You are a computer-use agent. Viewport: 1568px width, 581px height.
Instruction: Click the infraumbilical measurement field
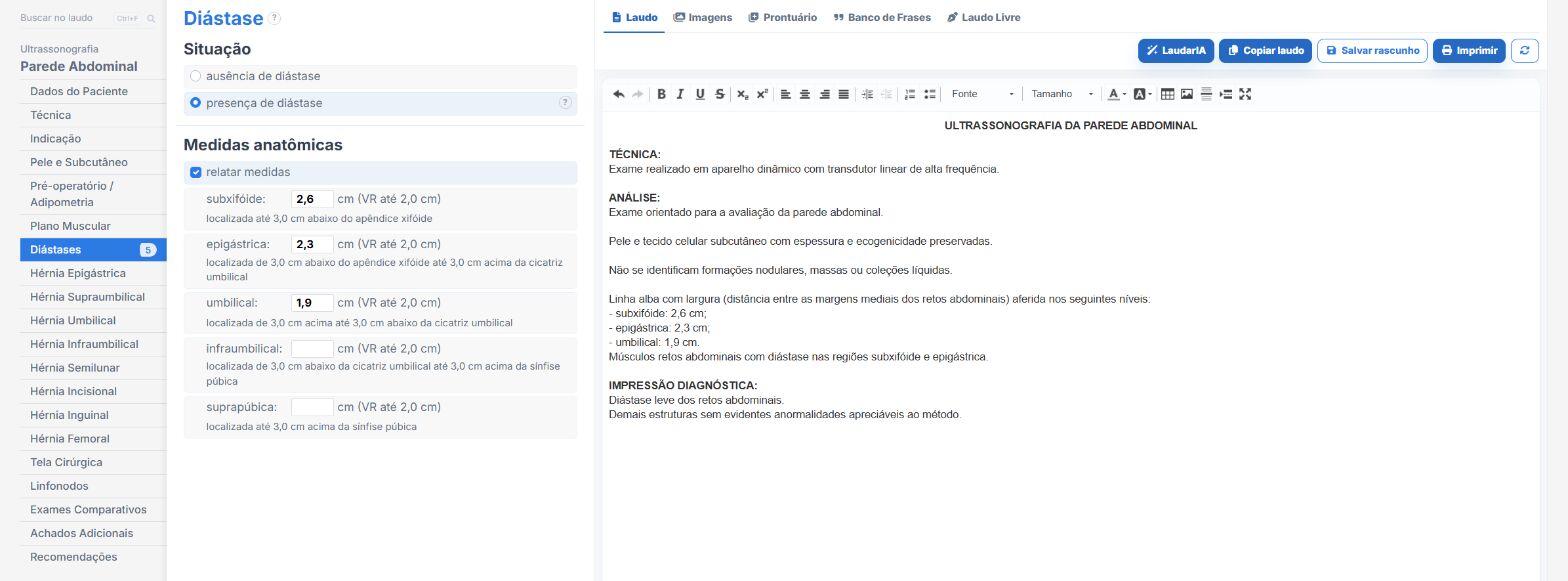(x=312, y=349)
